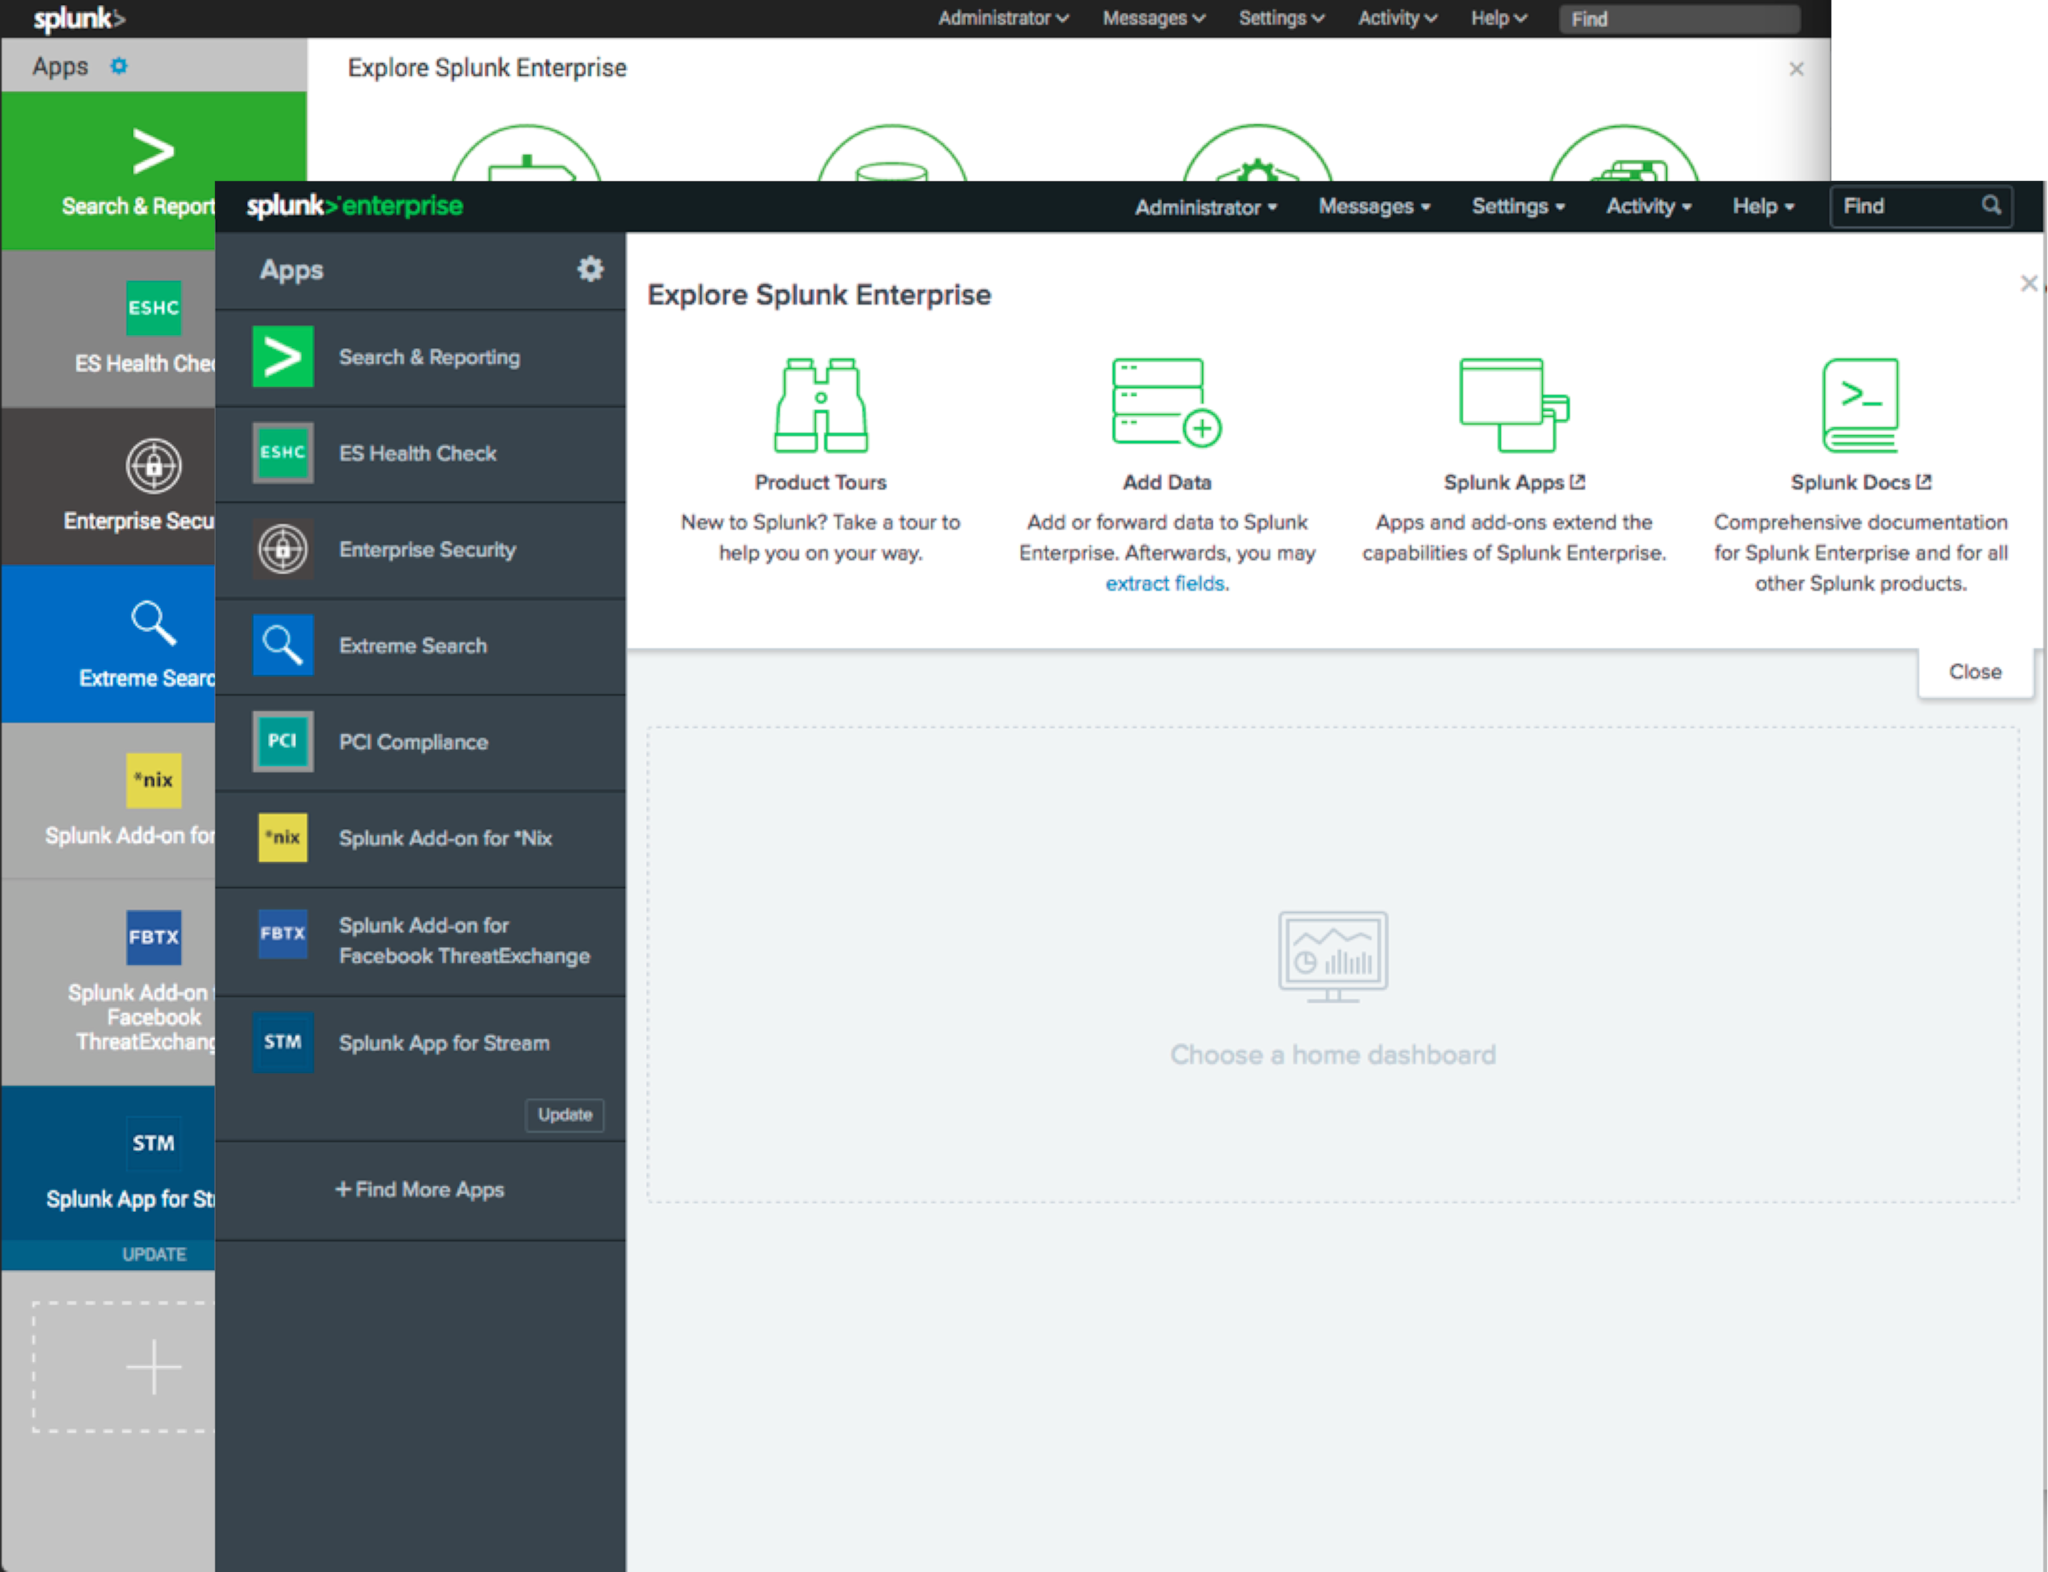Expand the Administrator dropdown in the front window
The image size is (2048, 1572).
(x=1205, y=207)
